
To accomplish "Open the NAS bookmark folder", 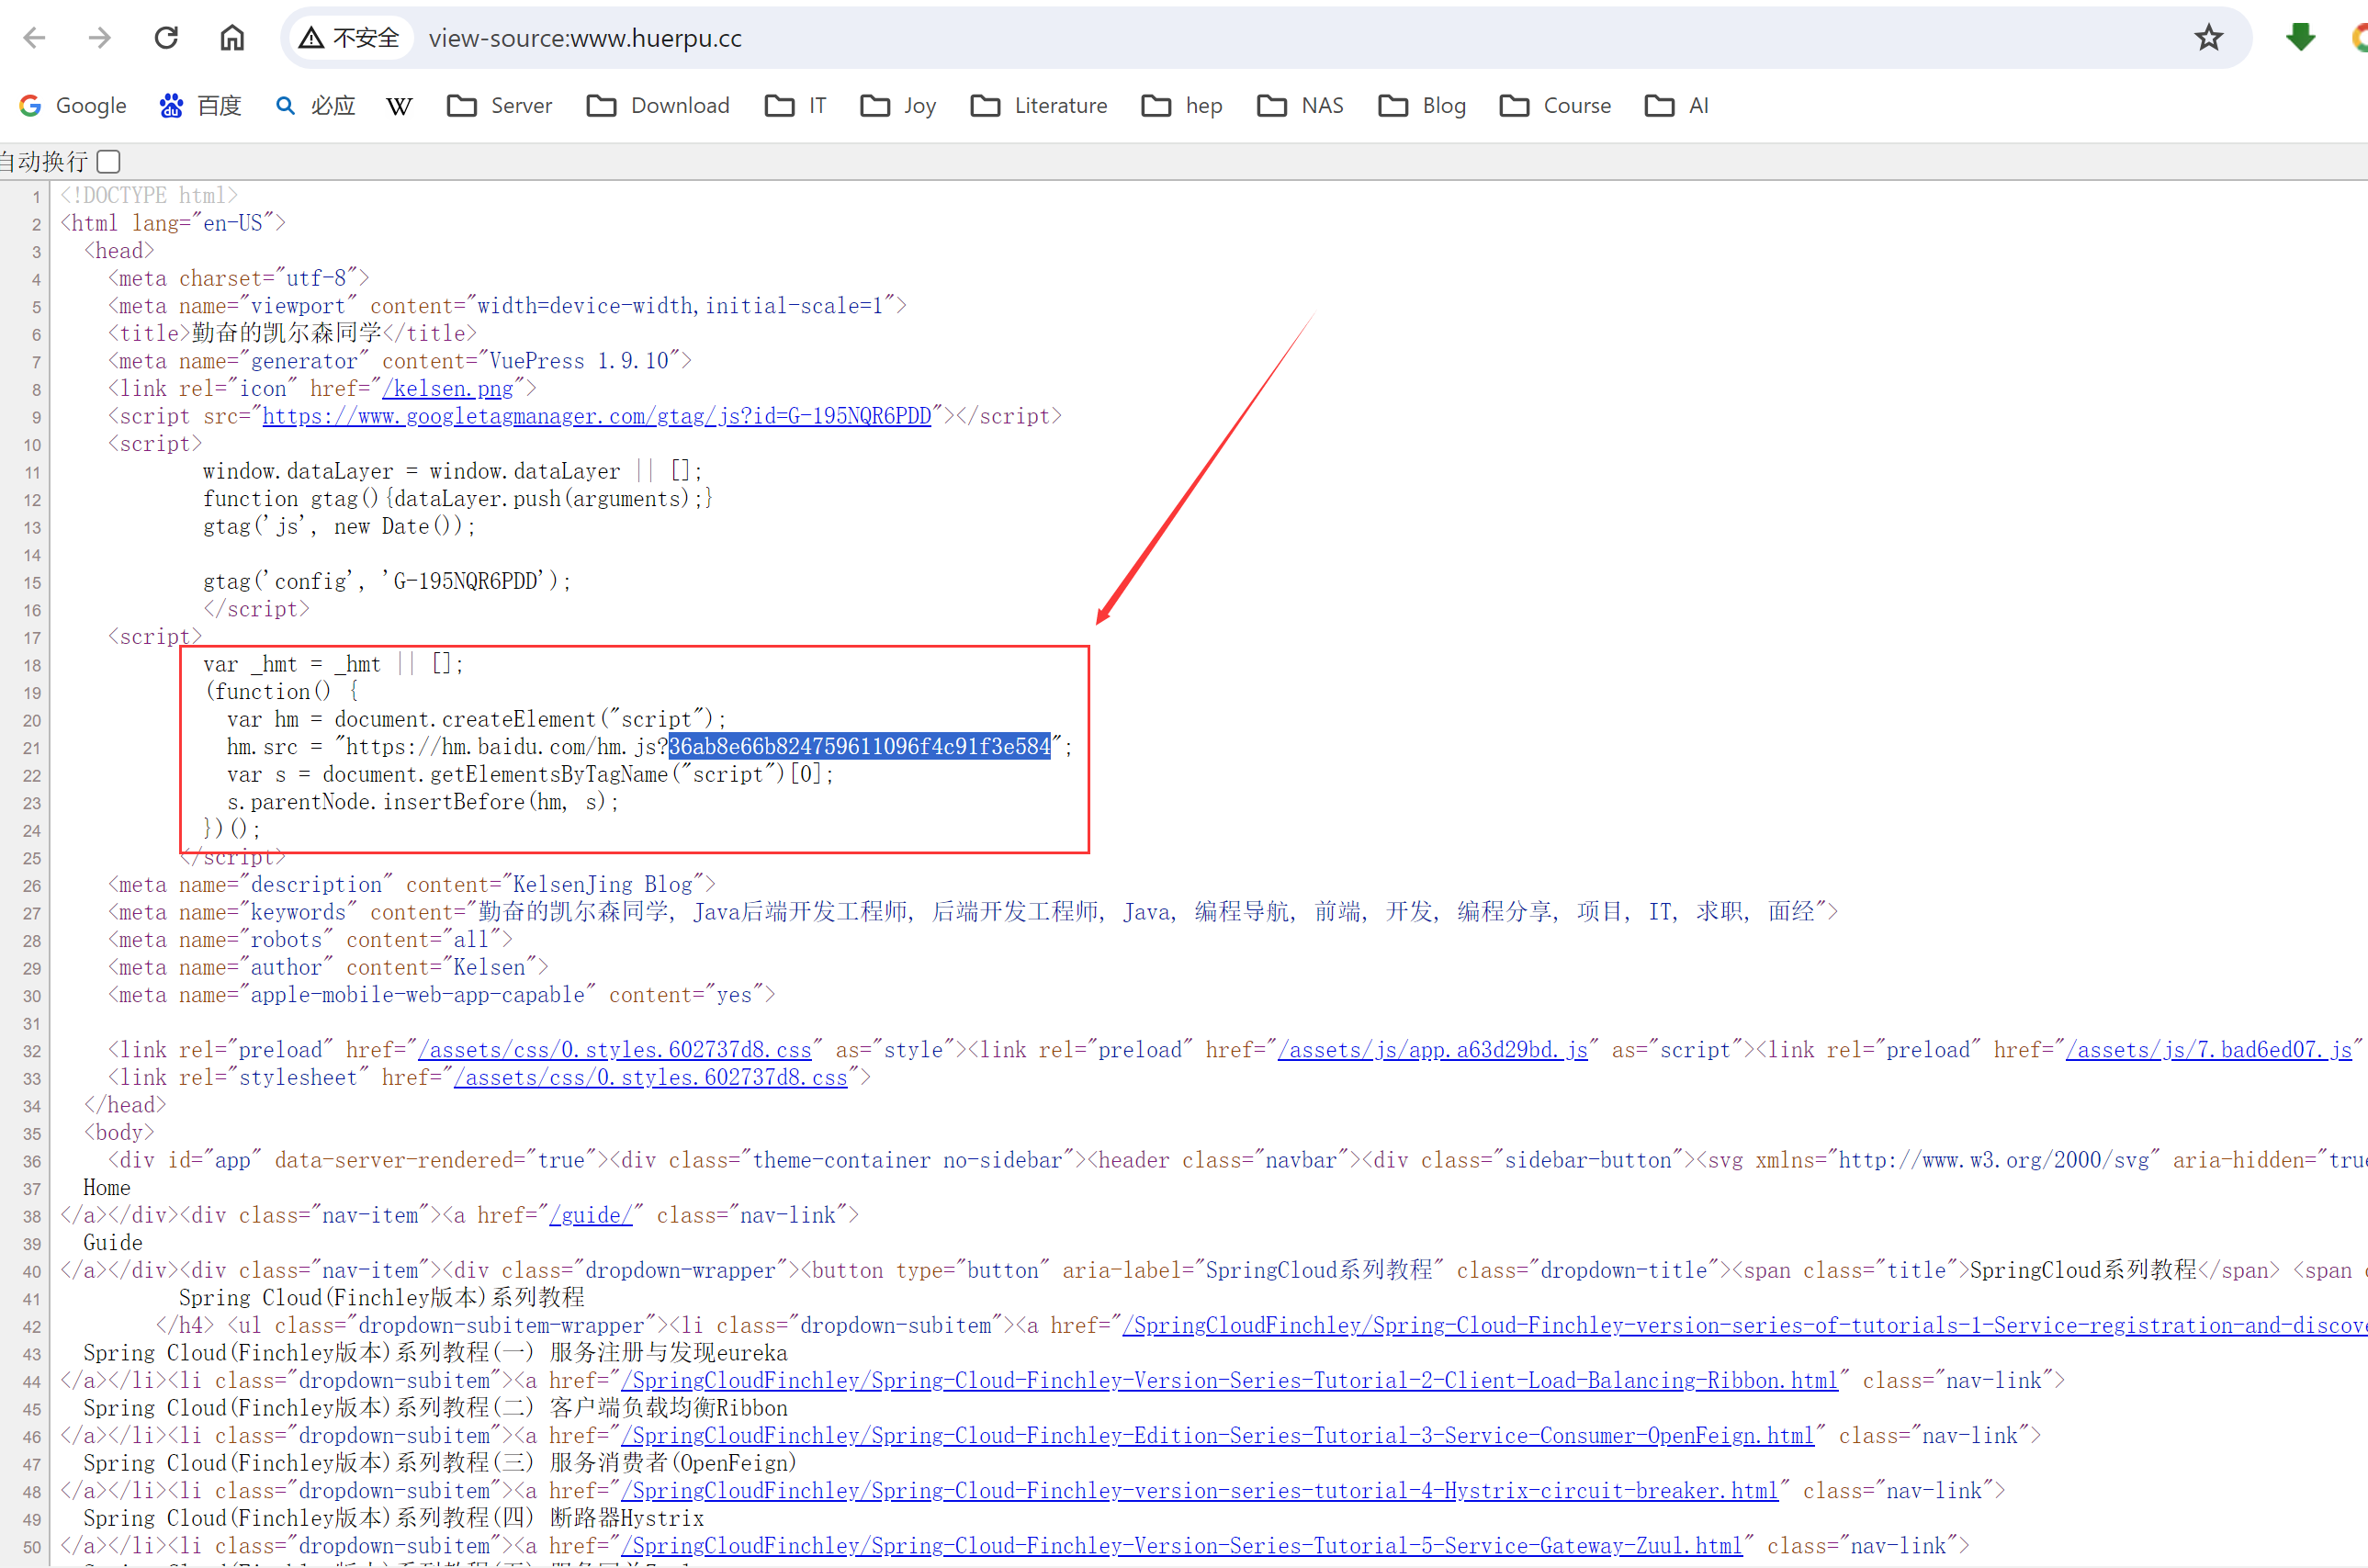I will coord(1300,106).
